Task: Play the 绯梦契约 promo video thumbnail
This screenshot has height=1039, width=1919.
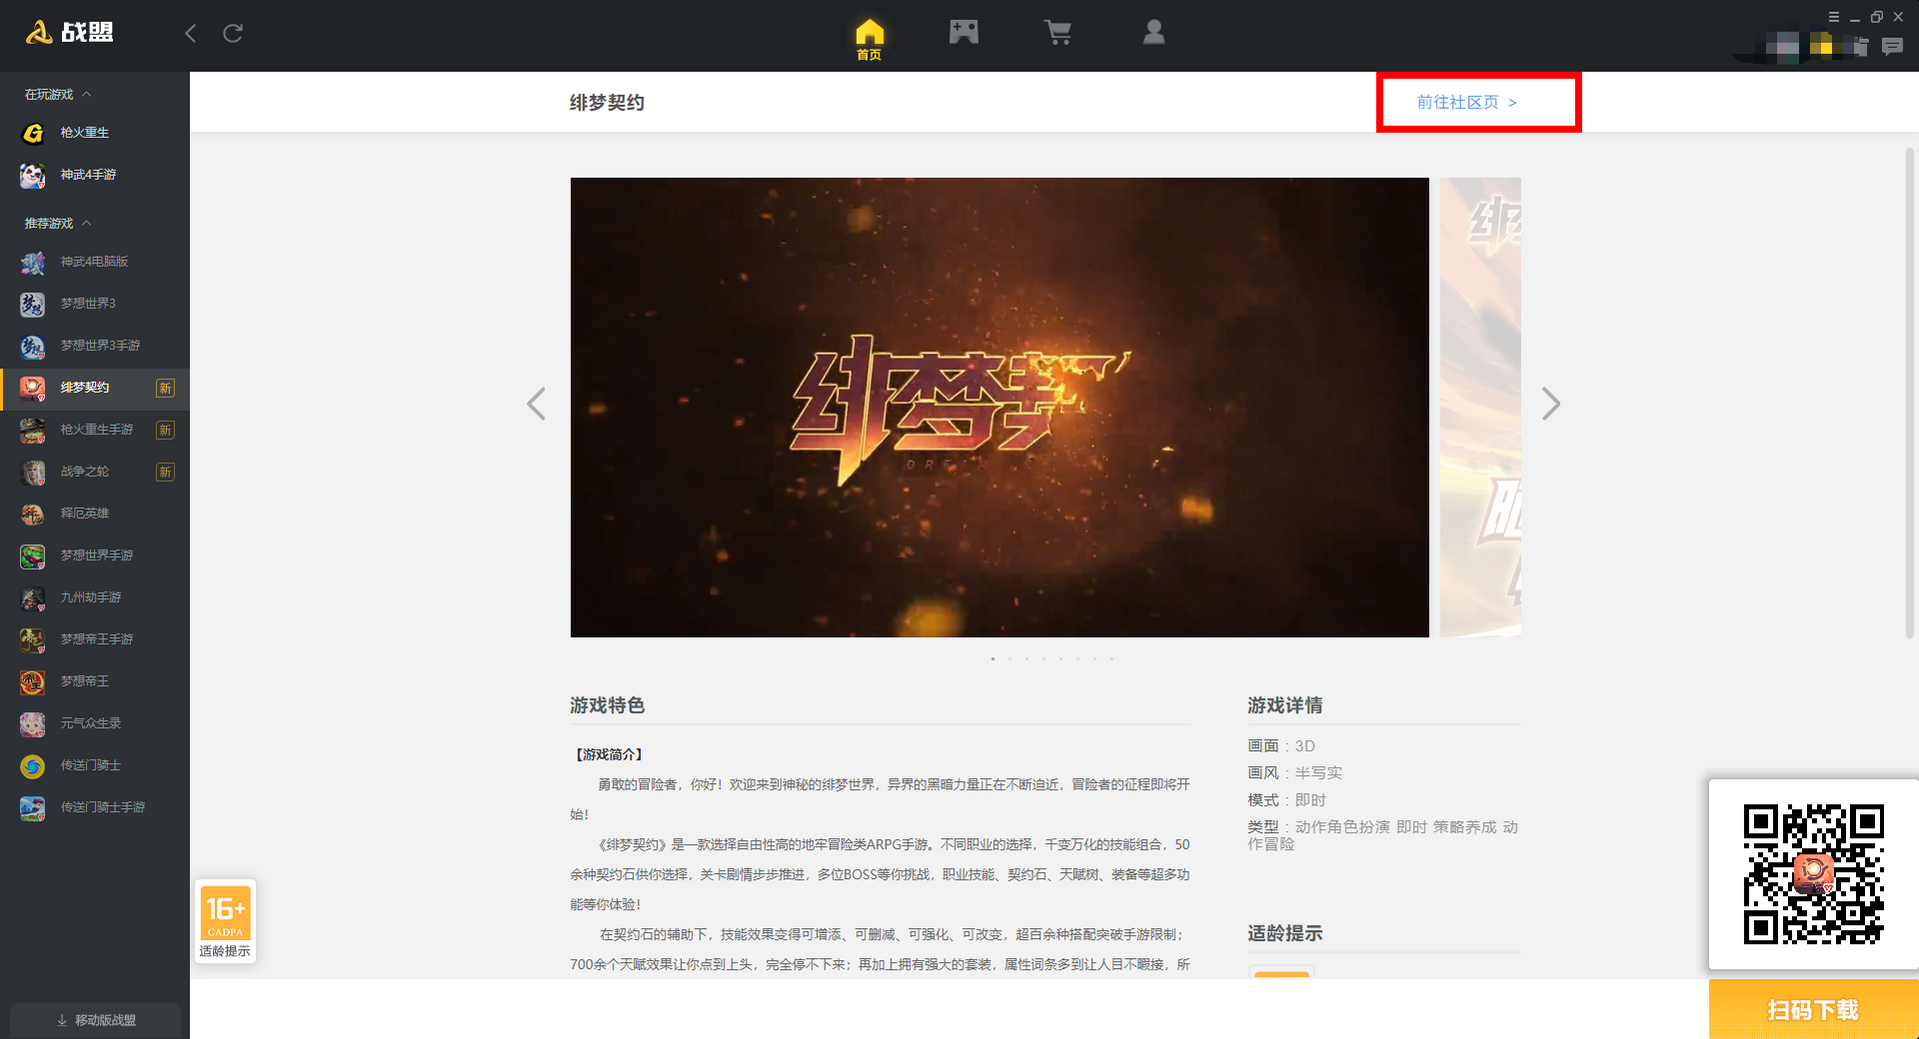Action: tap(998, 407)
